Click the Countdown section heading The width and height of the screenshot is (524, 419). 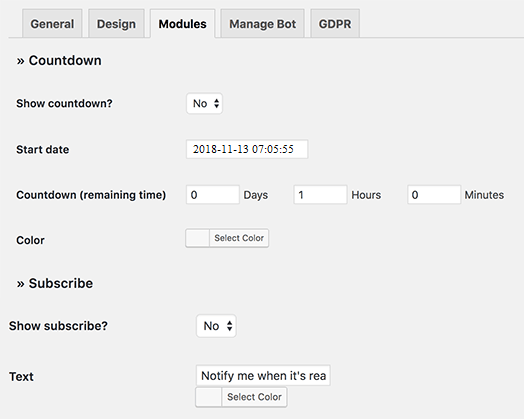(x=59, y=60)
